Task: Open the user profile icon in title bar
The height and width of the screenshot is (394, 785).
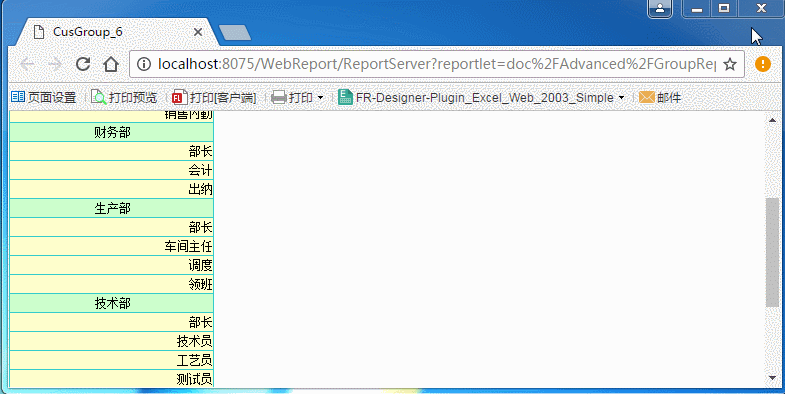Action: (x=660, y=9)
